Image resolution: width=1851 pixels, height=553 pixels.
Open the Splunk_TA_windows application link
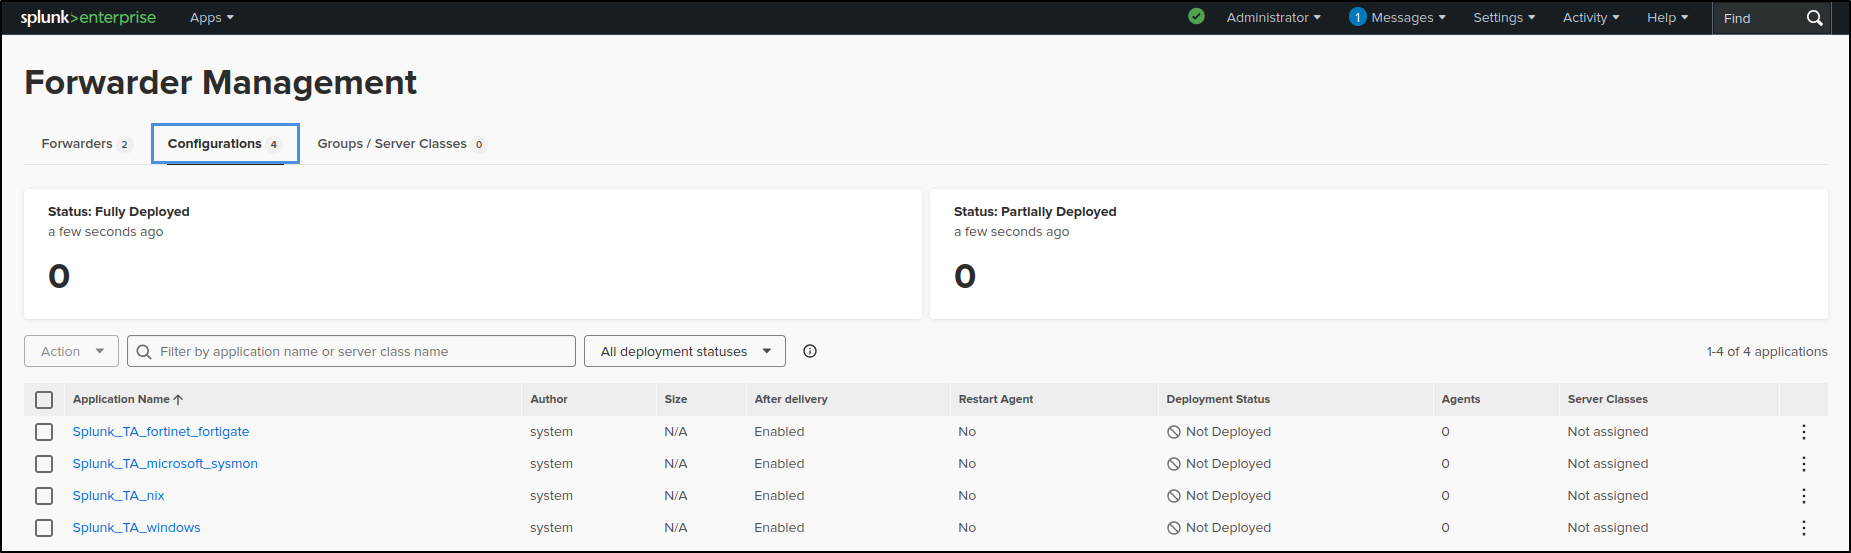pyautogui.click(x=136, y=528)
